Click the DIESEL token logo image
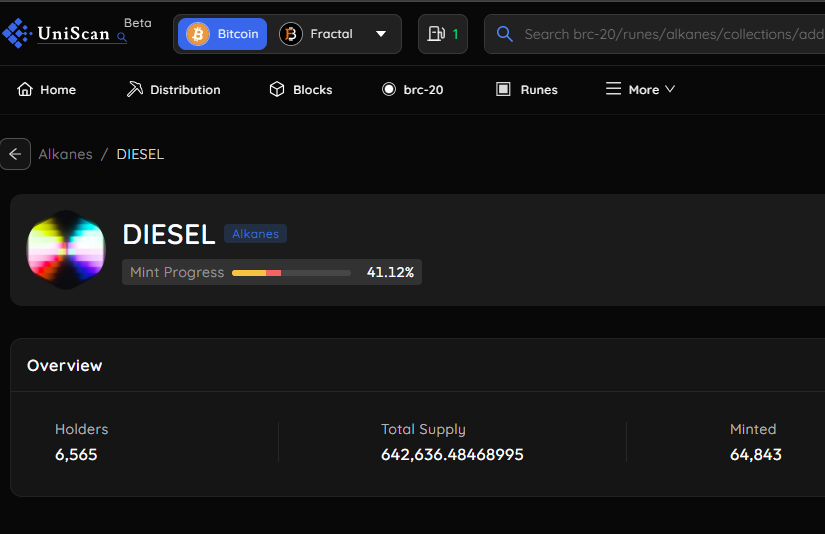This screenshot has width=825, height=534. (x=66, y=250)
